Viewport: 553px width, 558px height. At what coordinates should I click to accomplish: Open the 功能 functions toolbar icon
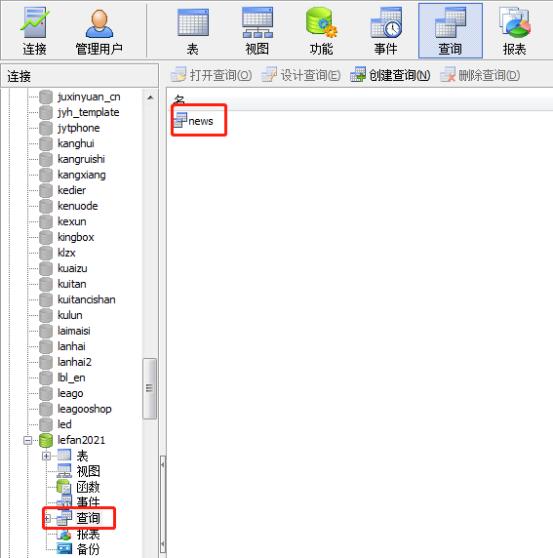(321, 31)
